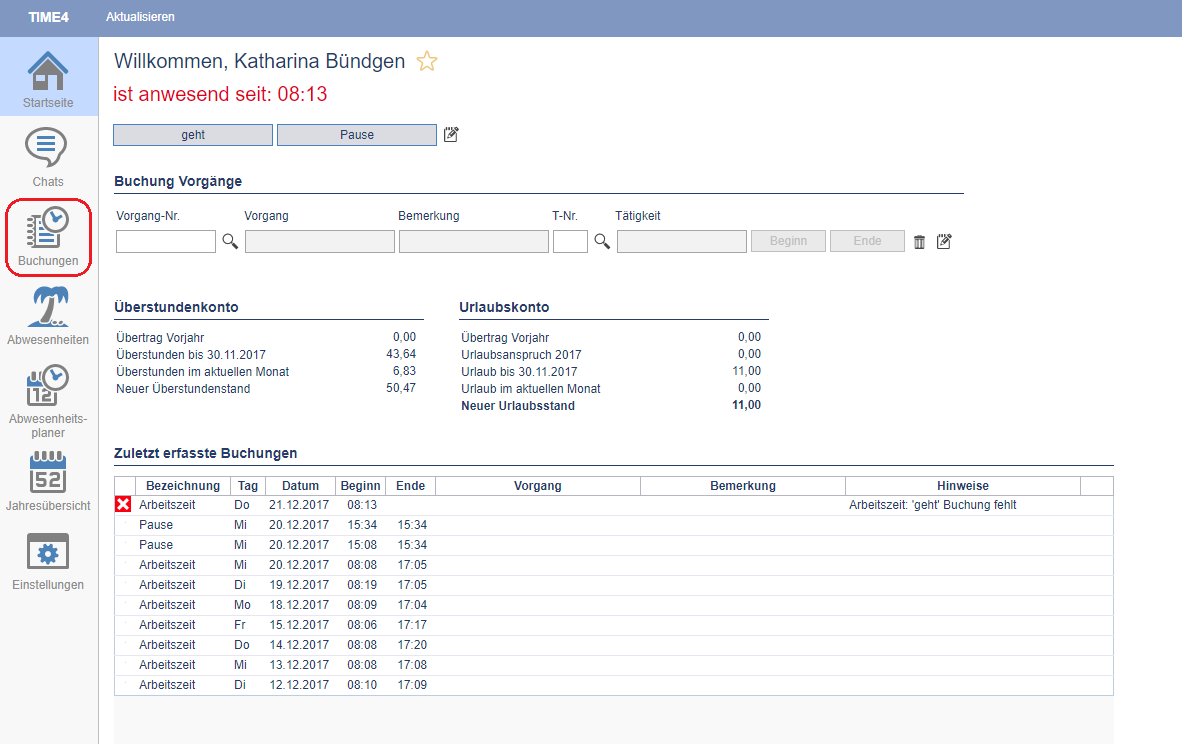Delete Vorgang booking with trash icon
1182x744 pixels.
click(x=919, y=242)
